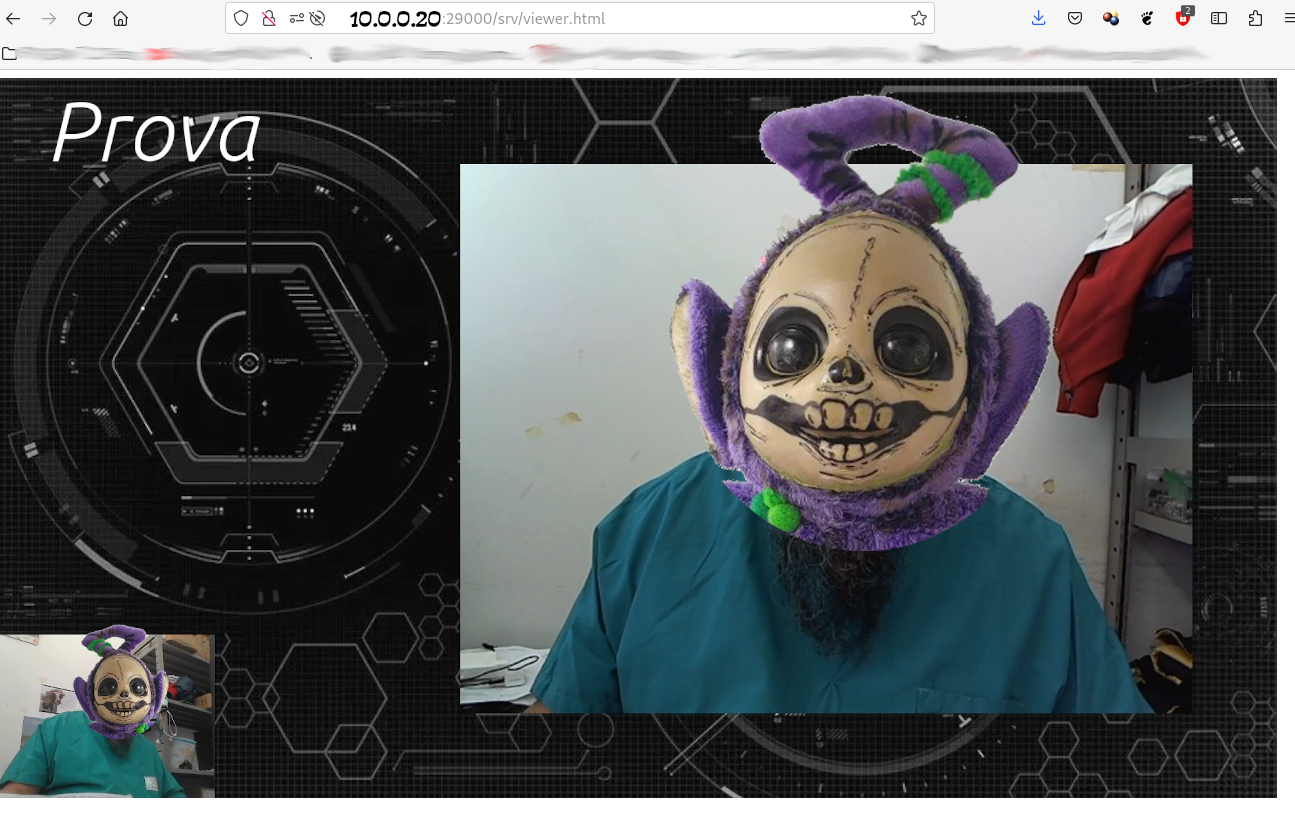Click the large main webcam video
Image resolution: width=1295 pixels, height=836 pixels.
pyautogui.click(x=826, y=438)
